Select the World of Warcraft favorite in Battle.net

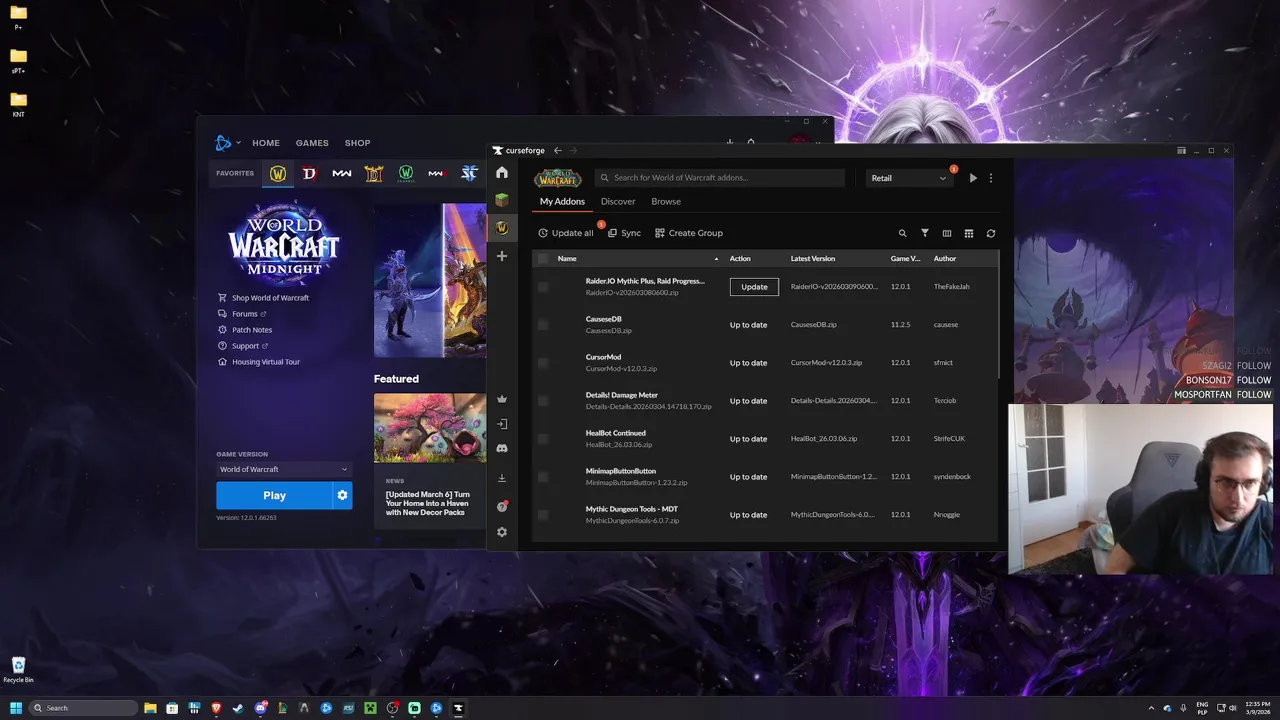(x=278, y=173)
